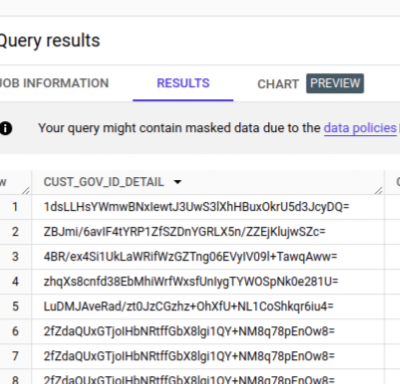Click the resize handle of the Row column

tap(26, 191)
